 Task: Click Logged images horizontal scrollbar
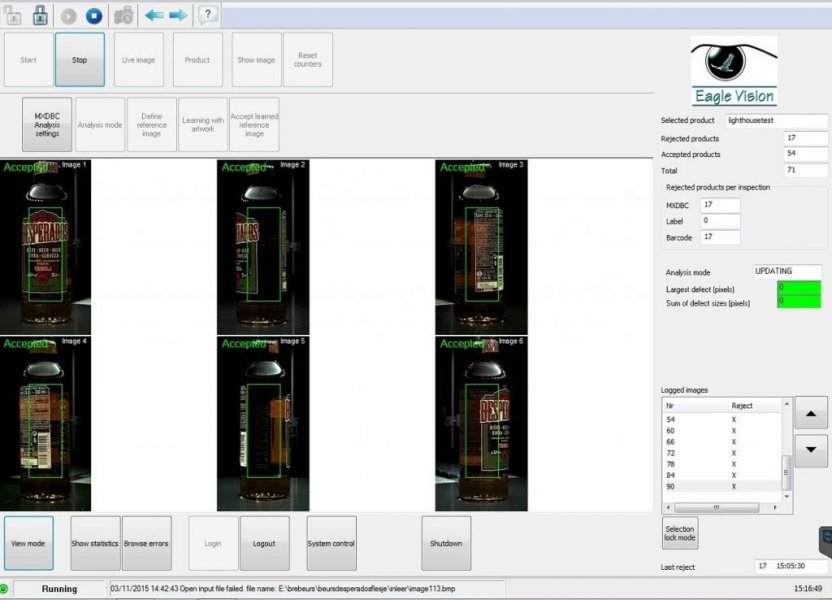722,508
